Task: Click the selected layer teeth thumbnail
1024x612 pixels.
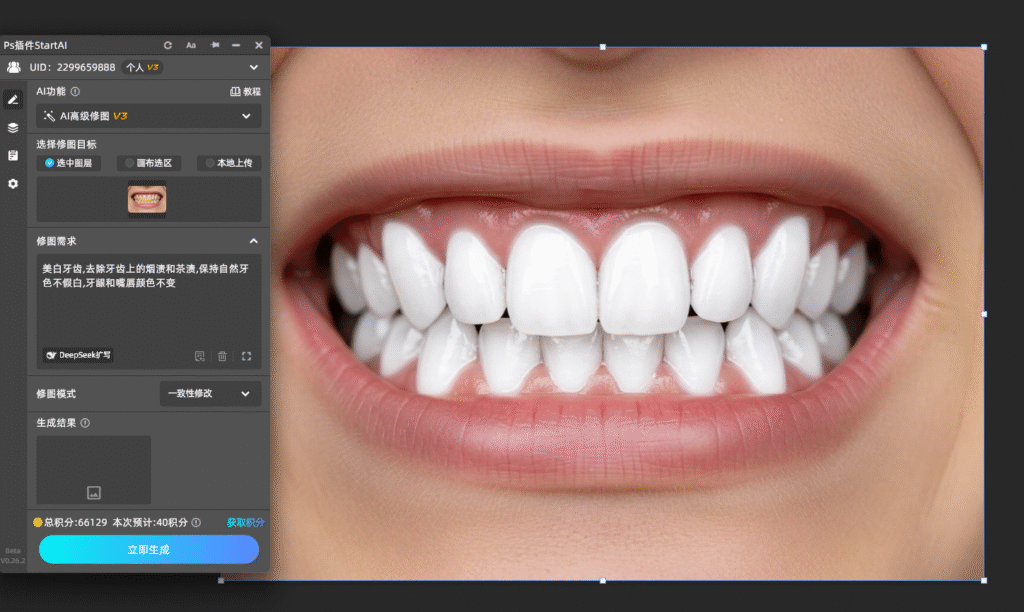Action: click(147, 199)
